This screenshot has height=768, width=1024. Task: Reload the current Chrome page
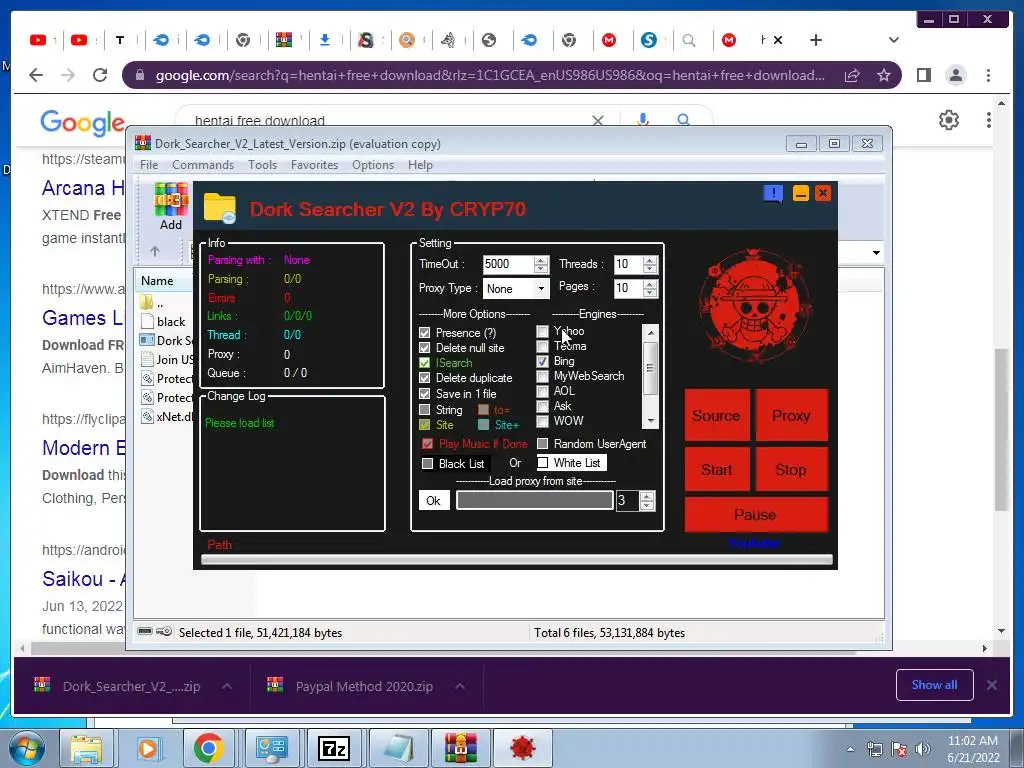pos(100,75)
